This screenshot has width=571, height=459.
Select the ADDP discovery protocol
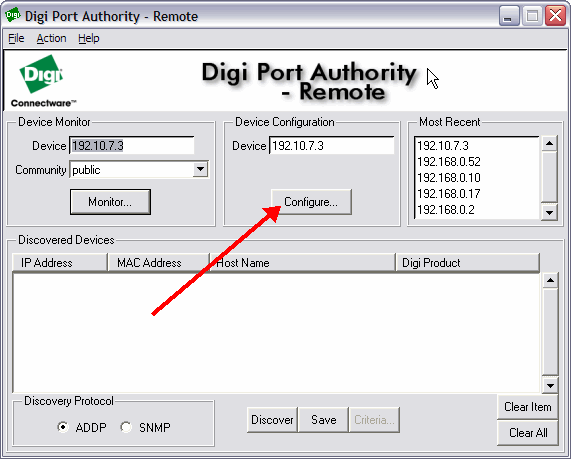pyautogui.click(x=63, y=427)
